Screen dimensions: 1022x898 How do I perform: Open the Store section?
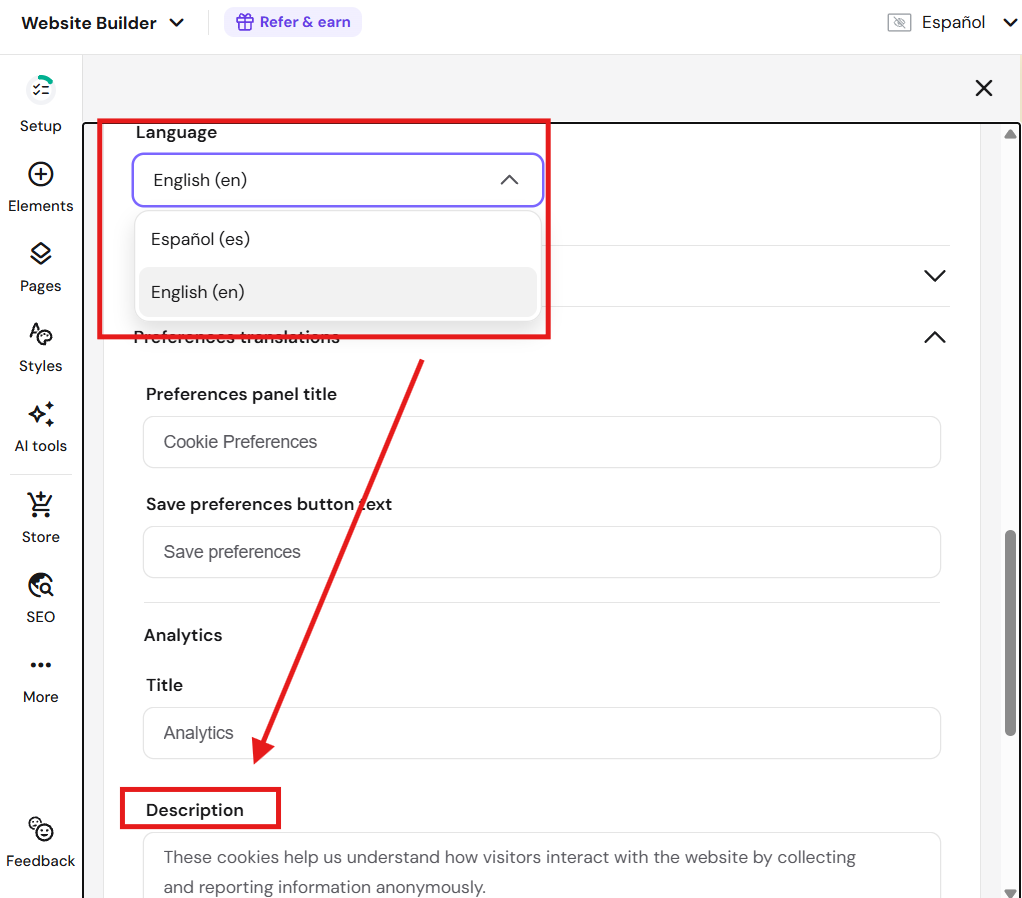(40, 505)
